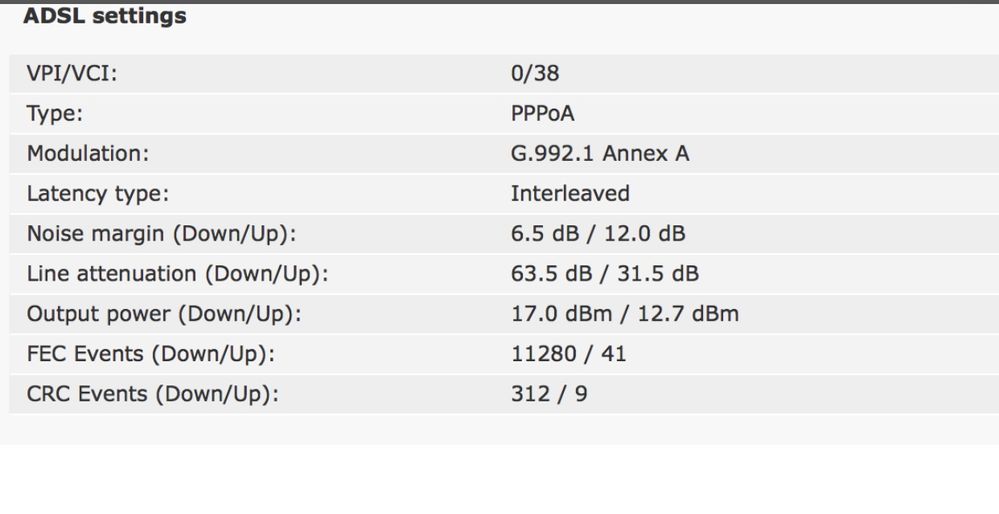The height and width of the screenshot is (514, 999).
Task: Click the blank area below the settings table
Action: pyautogui.click(x=500, y=479)
